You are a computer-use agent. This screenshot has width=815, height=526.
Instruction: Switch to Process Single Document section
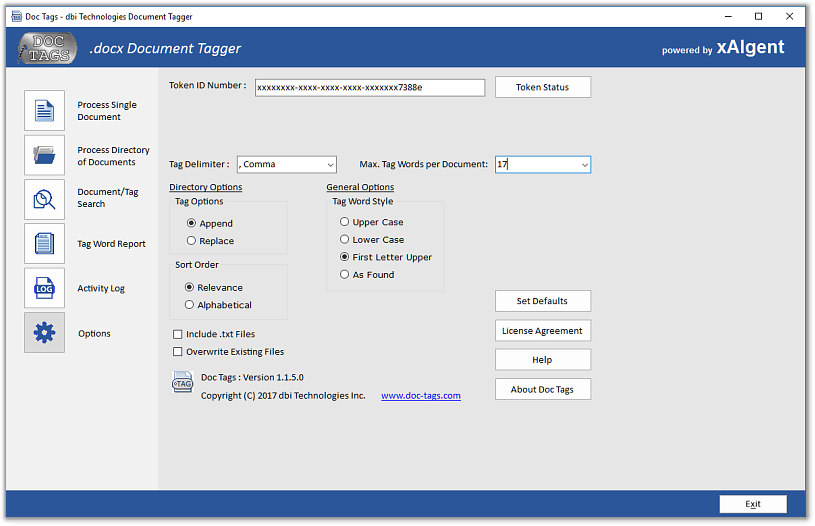coord(107,111)
